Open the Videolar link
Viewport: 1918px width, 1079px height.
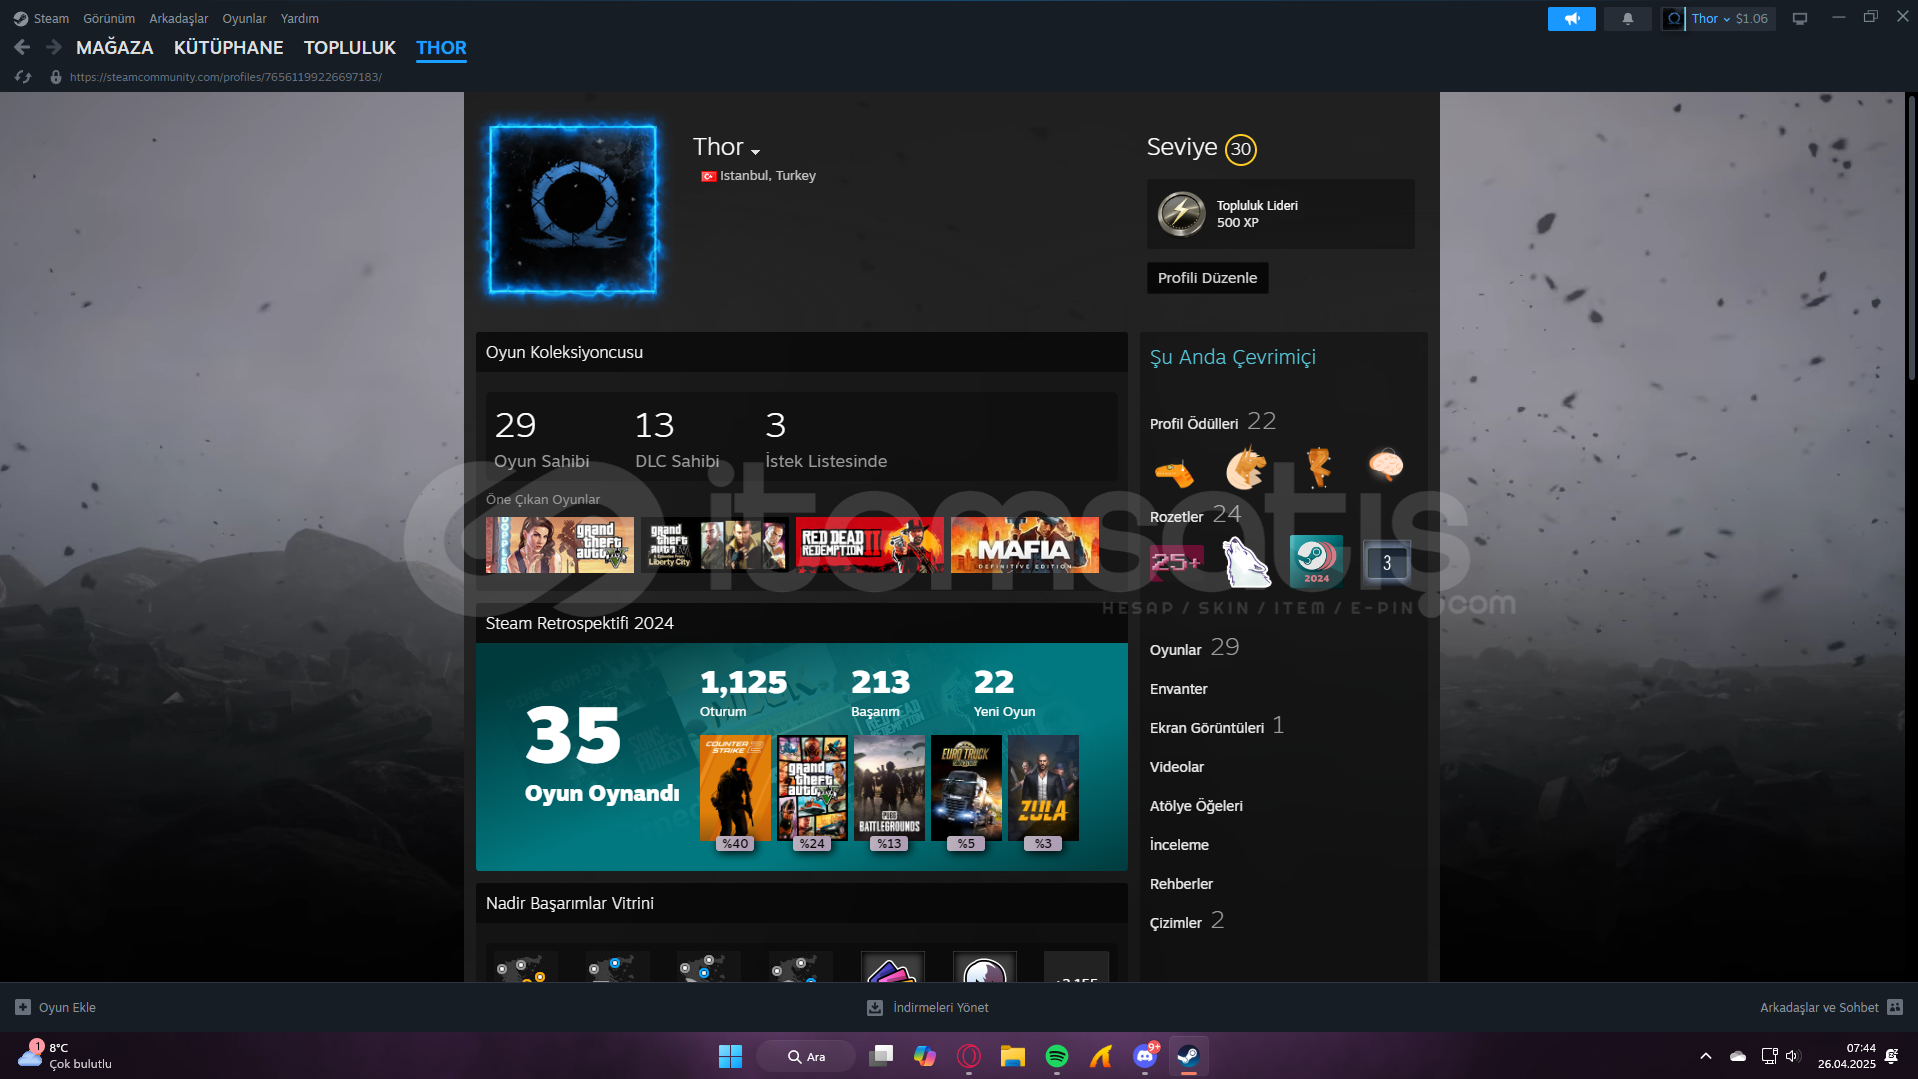1177,767
